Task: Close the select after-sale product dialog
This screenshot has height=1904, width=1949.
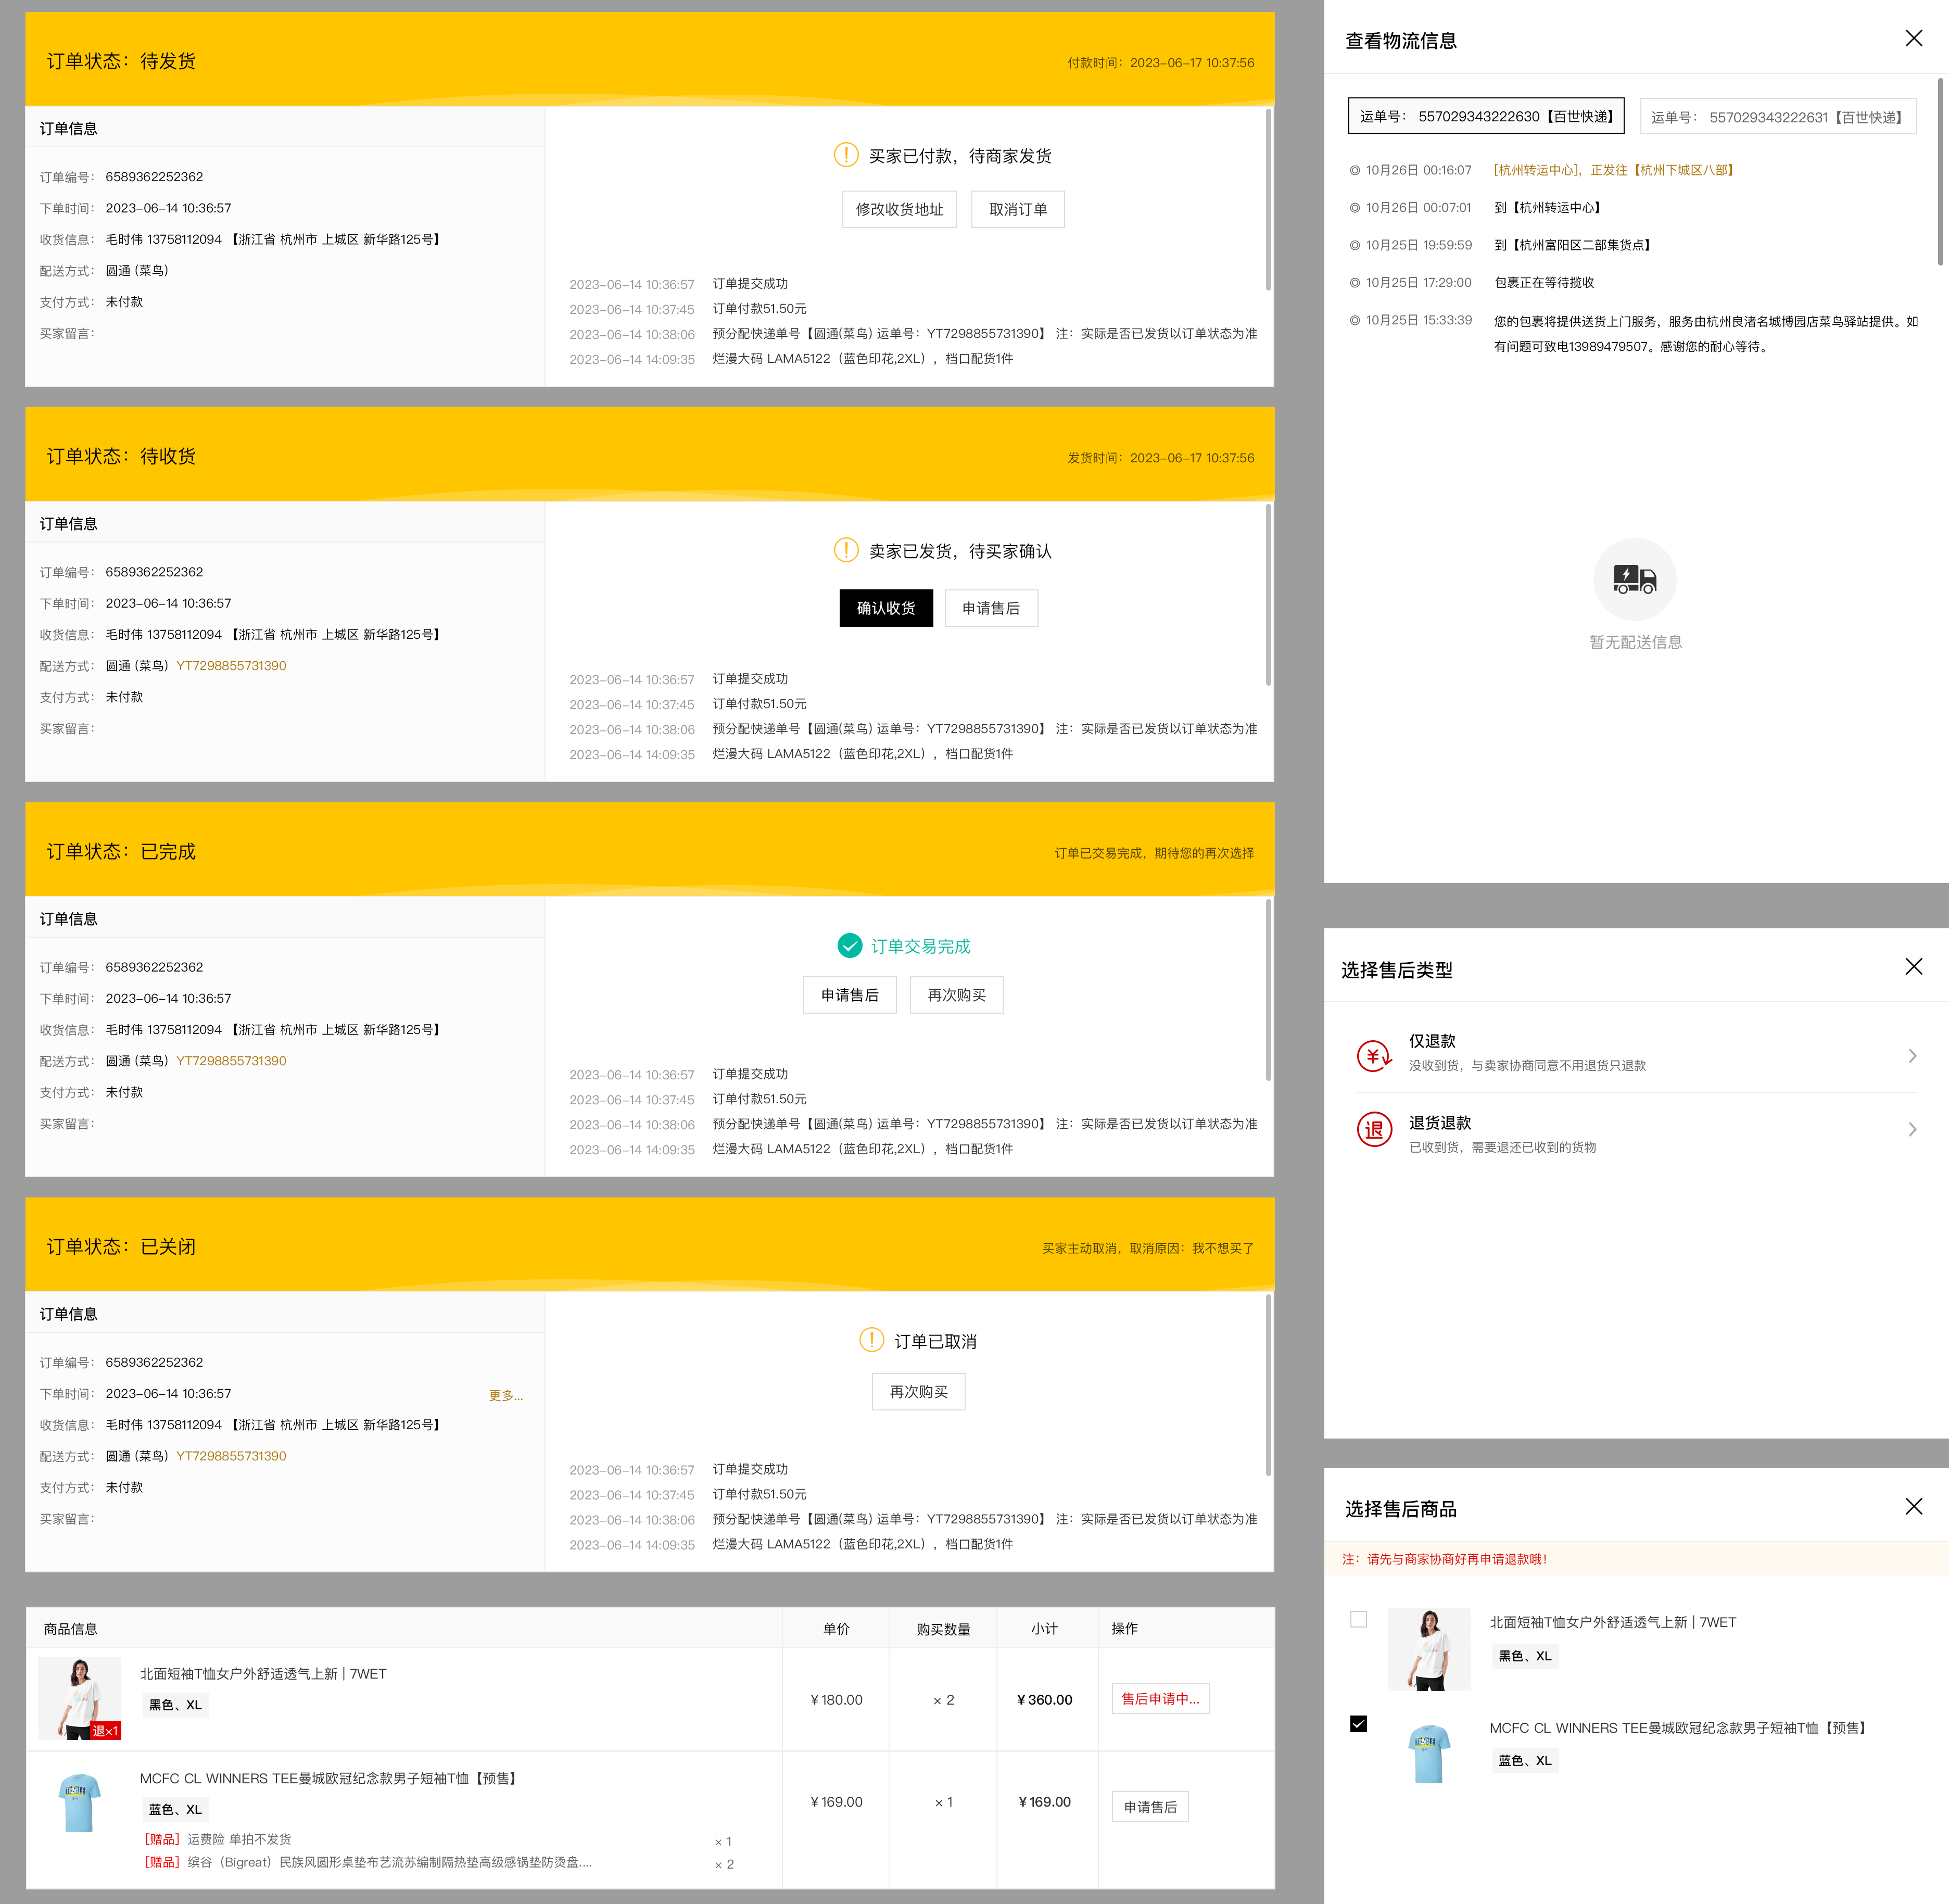Action: point(1913,1506)
